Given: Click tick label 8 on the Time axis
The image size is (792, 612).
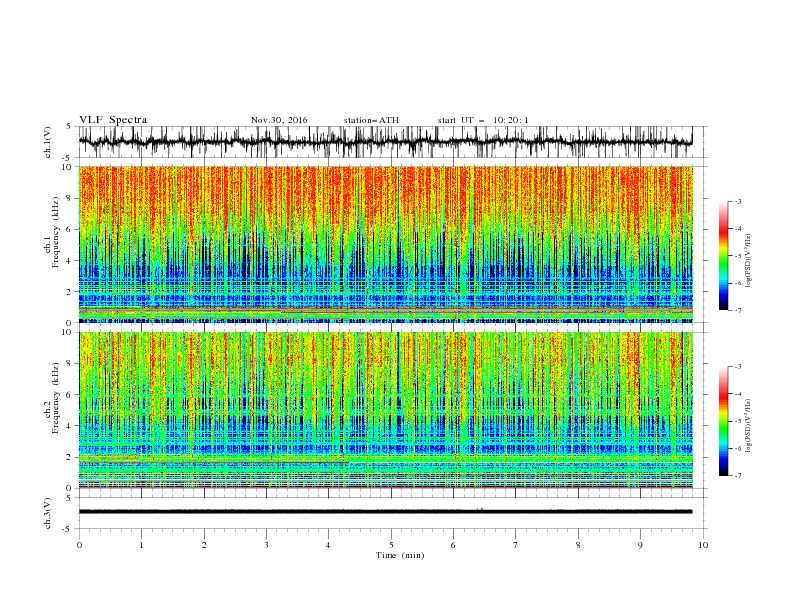Looking at the screenshot, I should coord(578,545).
